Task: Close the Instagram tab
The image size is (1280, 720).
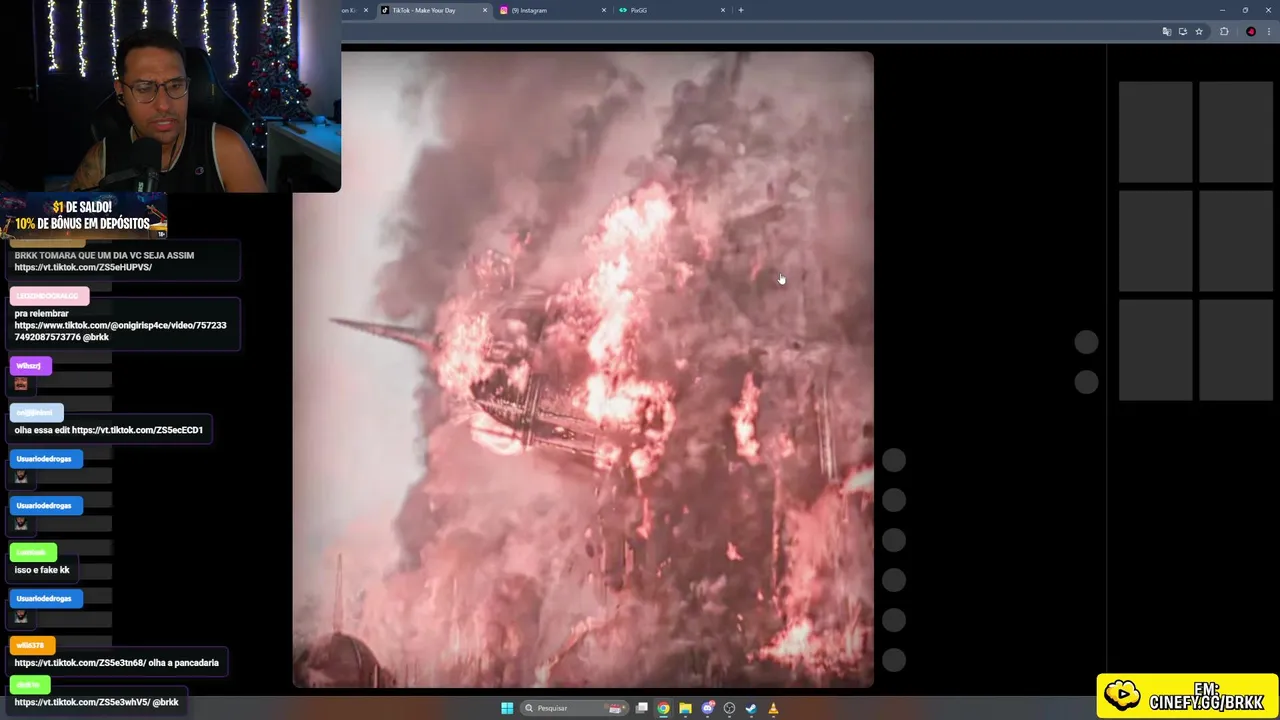Action: (x=604, y=10)
